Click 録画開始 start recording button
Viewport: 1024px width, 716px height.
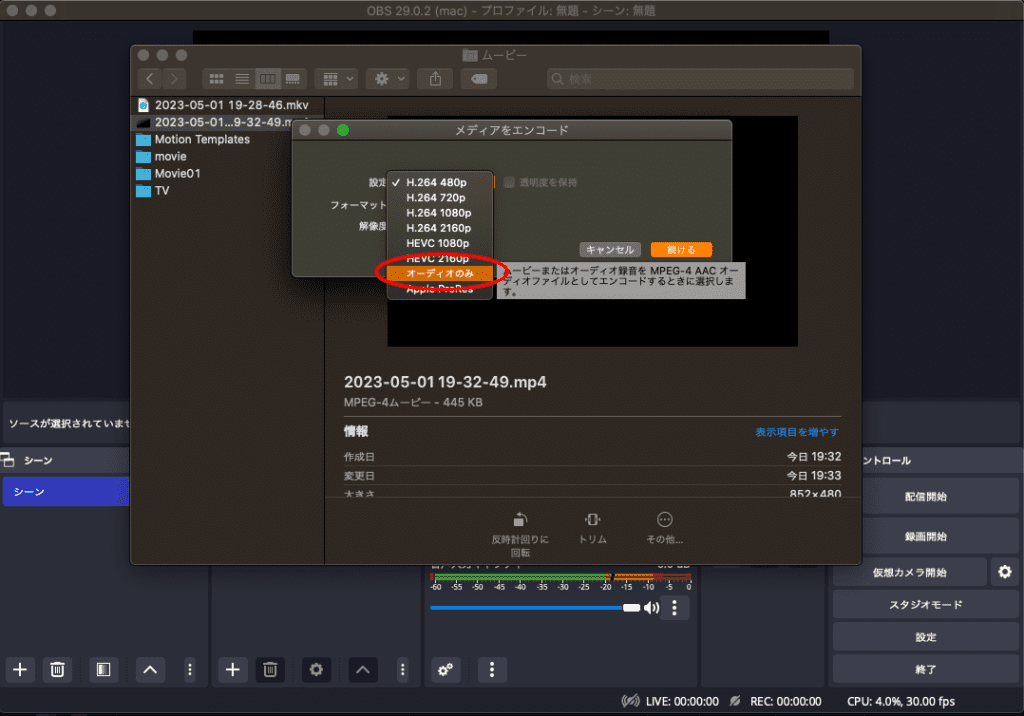(925, 536)
